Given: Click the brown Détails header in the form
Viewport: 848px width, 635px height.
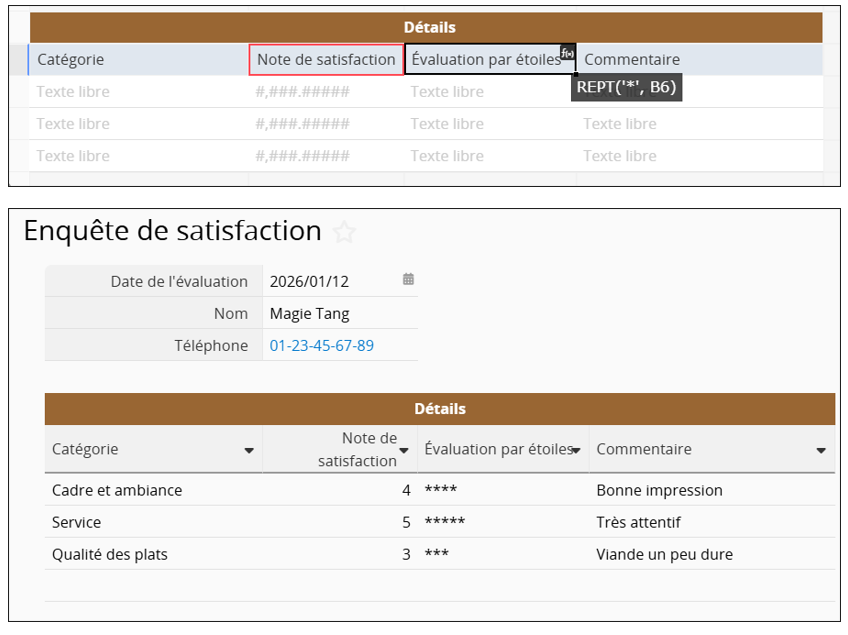Looking at the screenshot, I should (x=439, y=409).
